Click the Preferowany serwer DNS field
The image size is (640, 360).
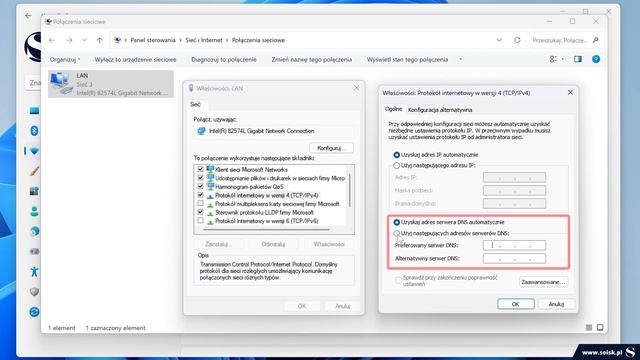pos(514,245)
